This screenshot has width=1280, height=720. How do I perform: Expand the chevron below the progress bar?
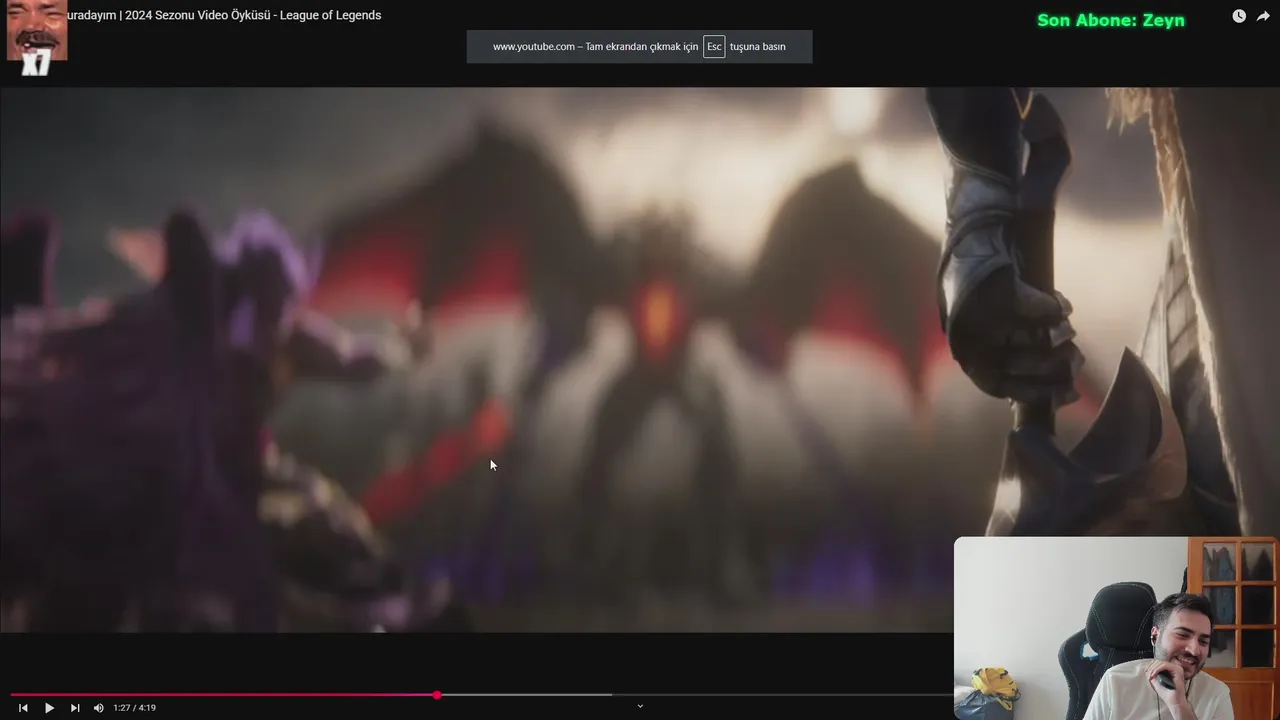point(640,706)
